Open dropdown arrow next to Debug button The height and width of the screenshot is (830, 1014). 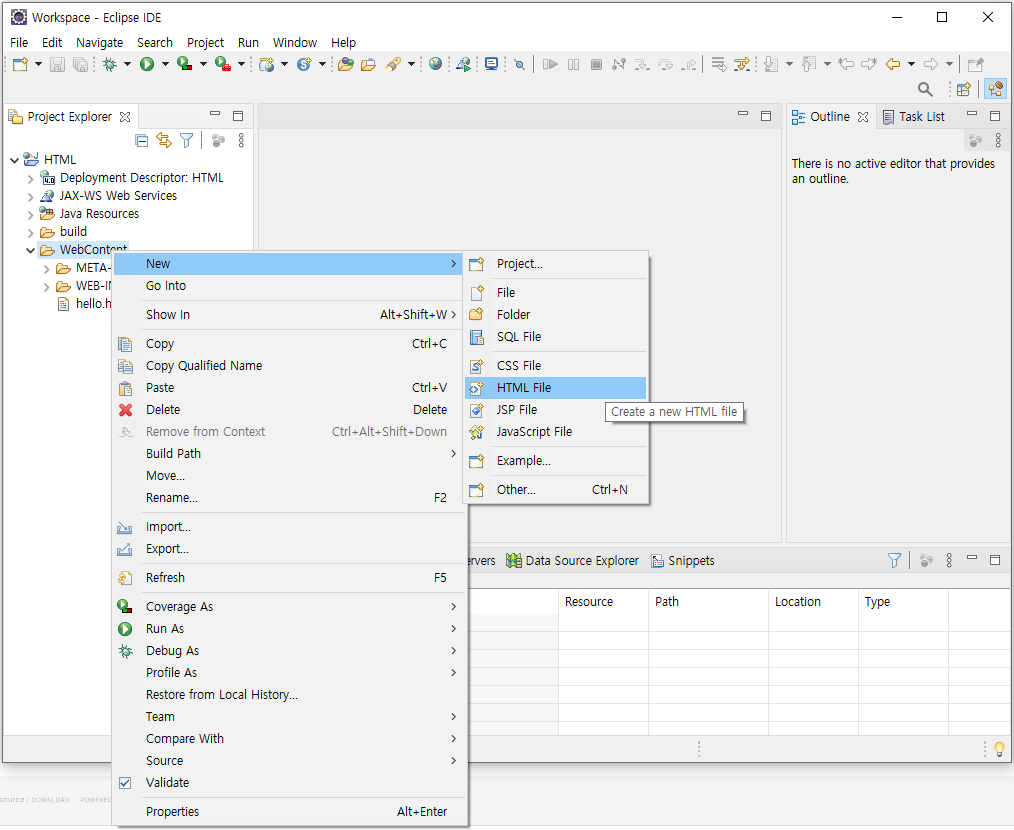point(127,64)
